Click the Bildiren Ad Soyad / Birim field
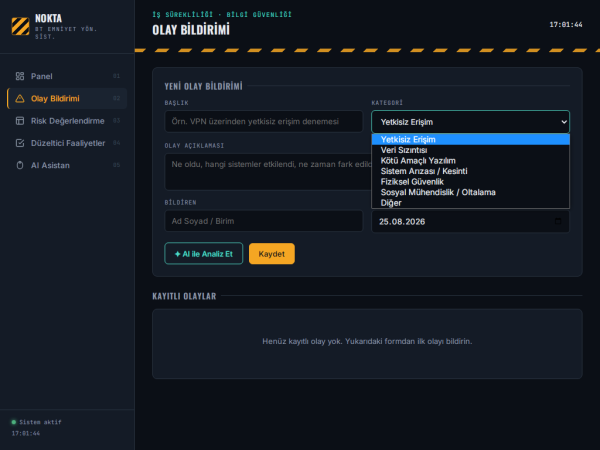The image size is (600, 450). click(x=264, y=221)
